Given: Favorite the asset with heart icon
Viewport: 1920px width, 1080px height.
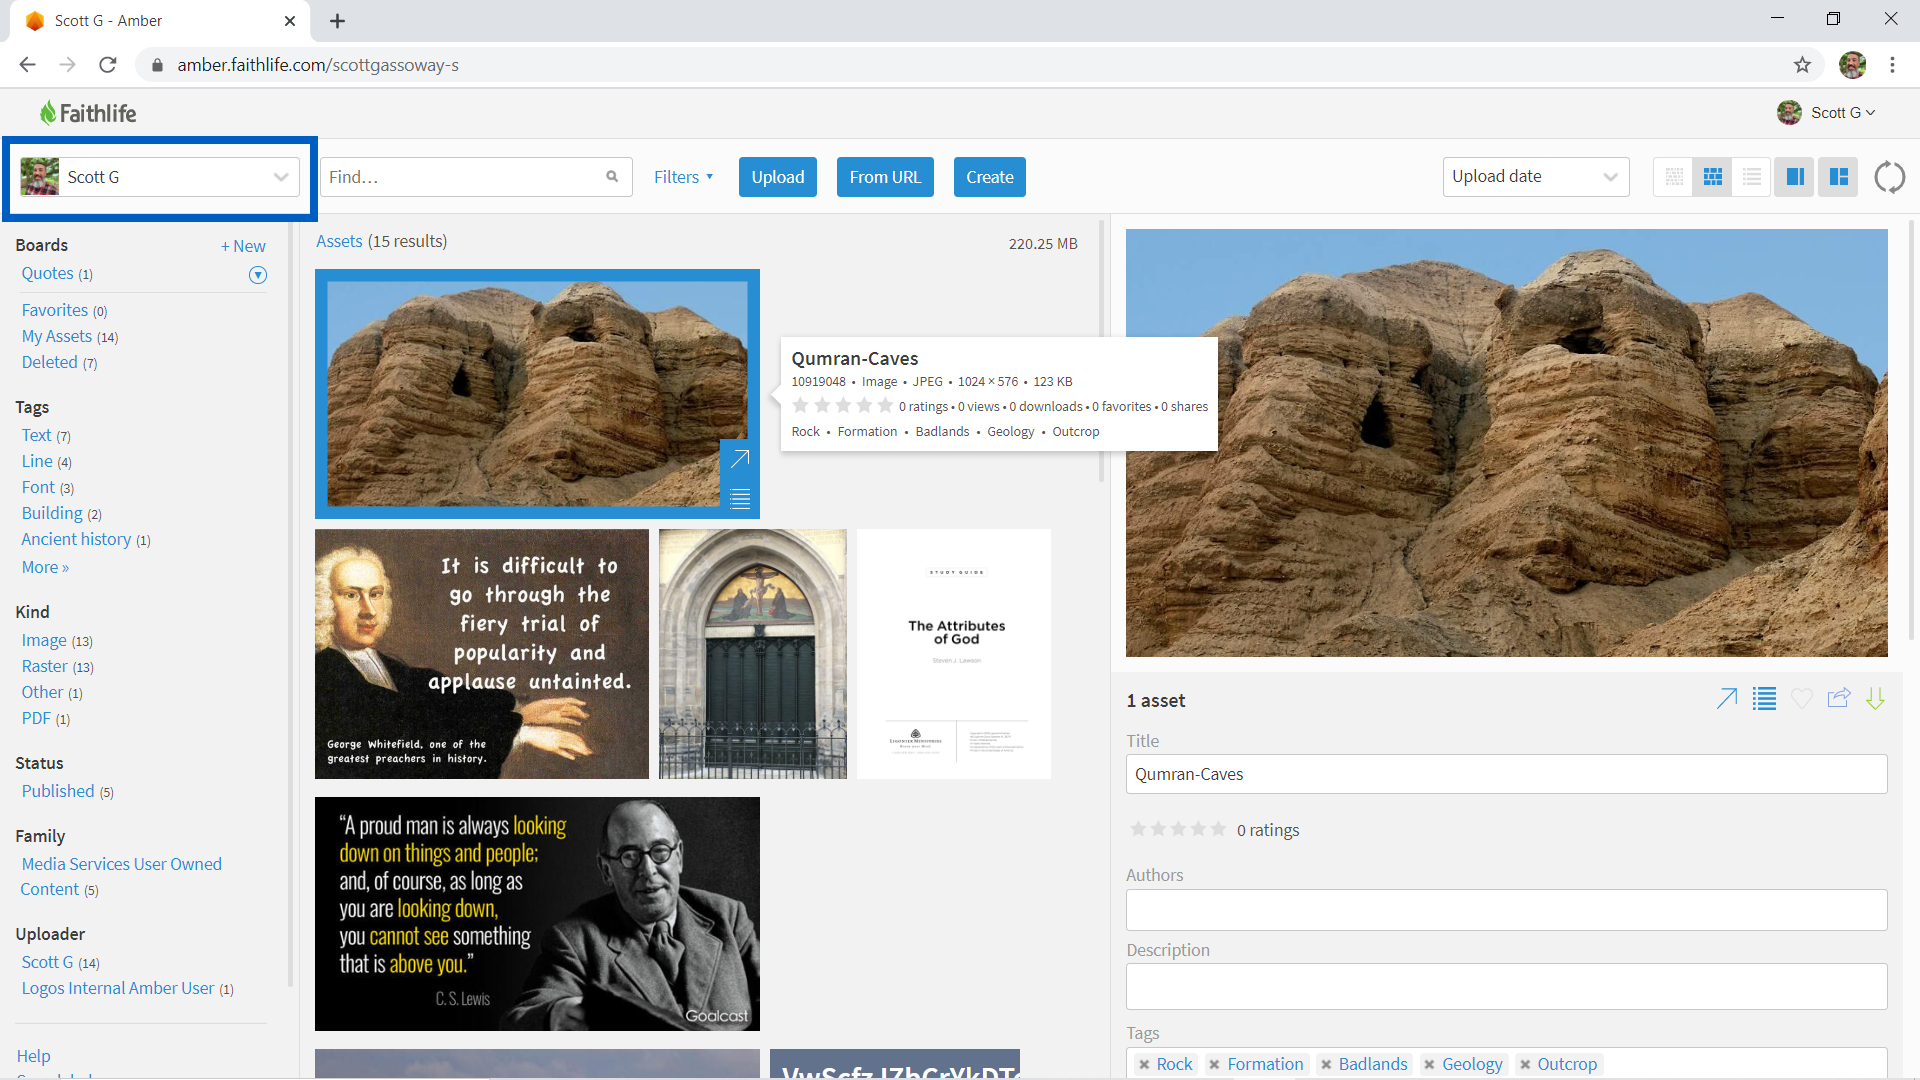Looking at the screenshot, I should [1801, 699].
